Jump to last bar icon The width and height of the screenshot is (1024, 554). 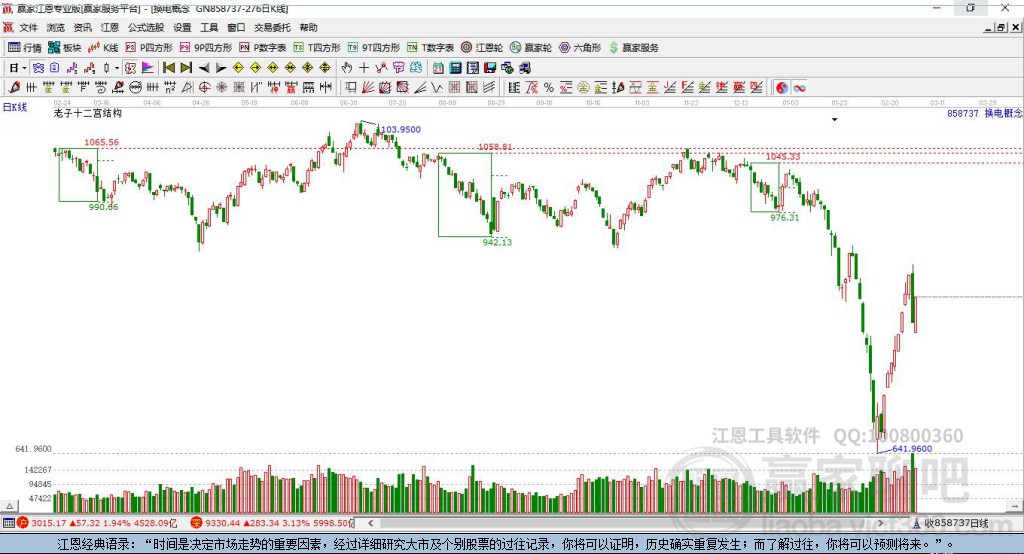point(186,68)
